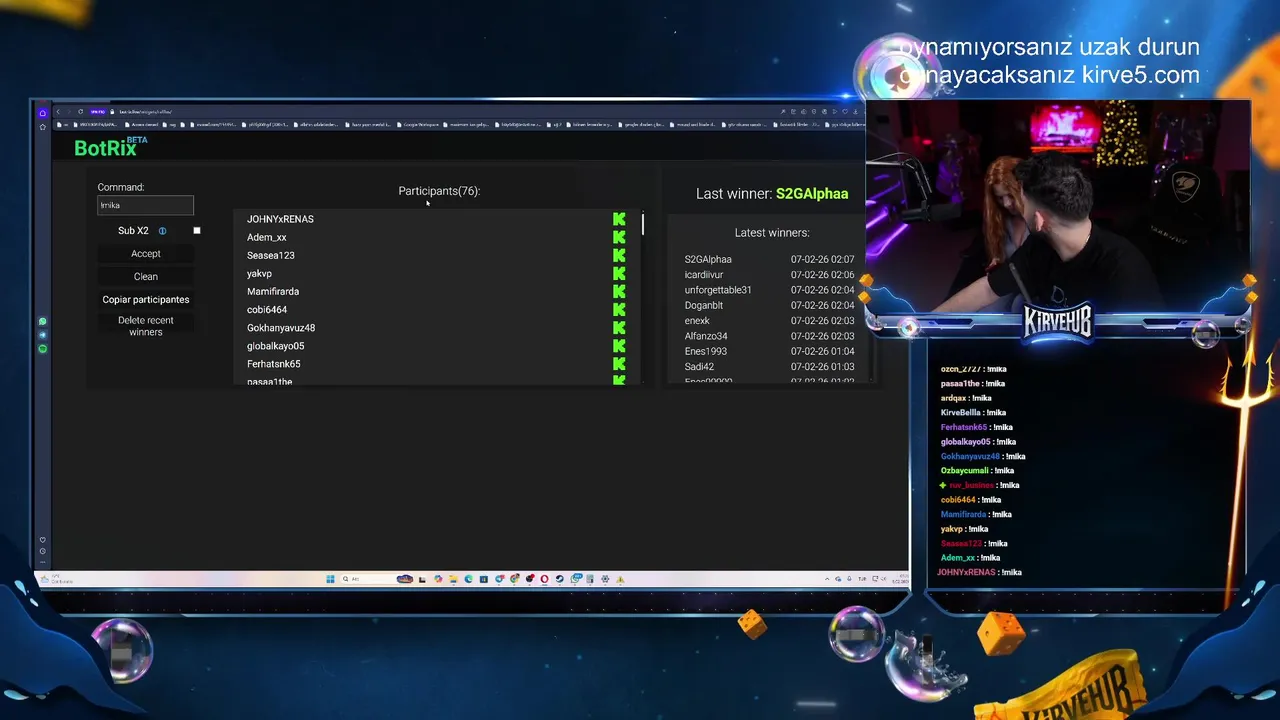Screen dimensions: 1280x720
Task: Open Spotify in the browser sidebar
Action: click(x=42, y=349)
